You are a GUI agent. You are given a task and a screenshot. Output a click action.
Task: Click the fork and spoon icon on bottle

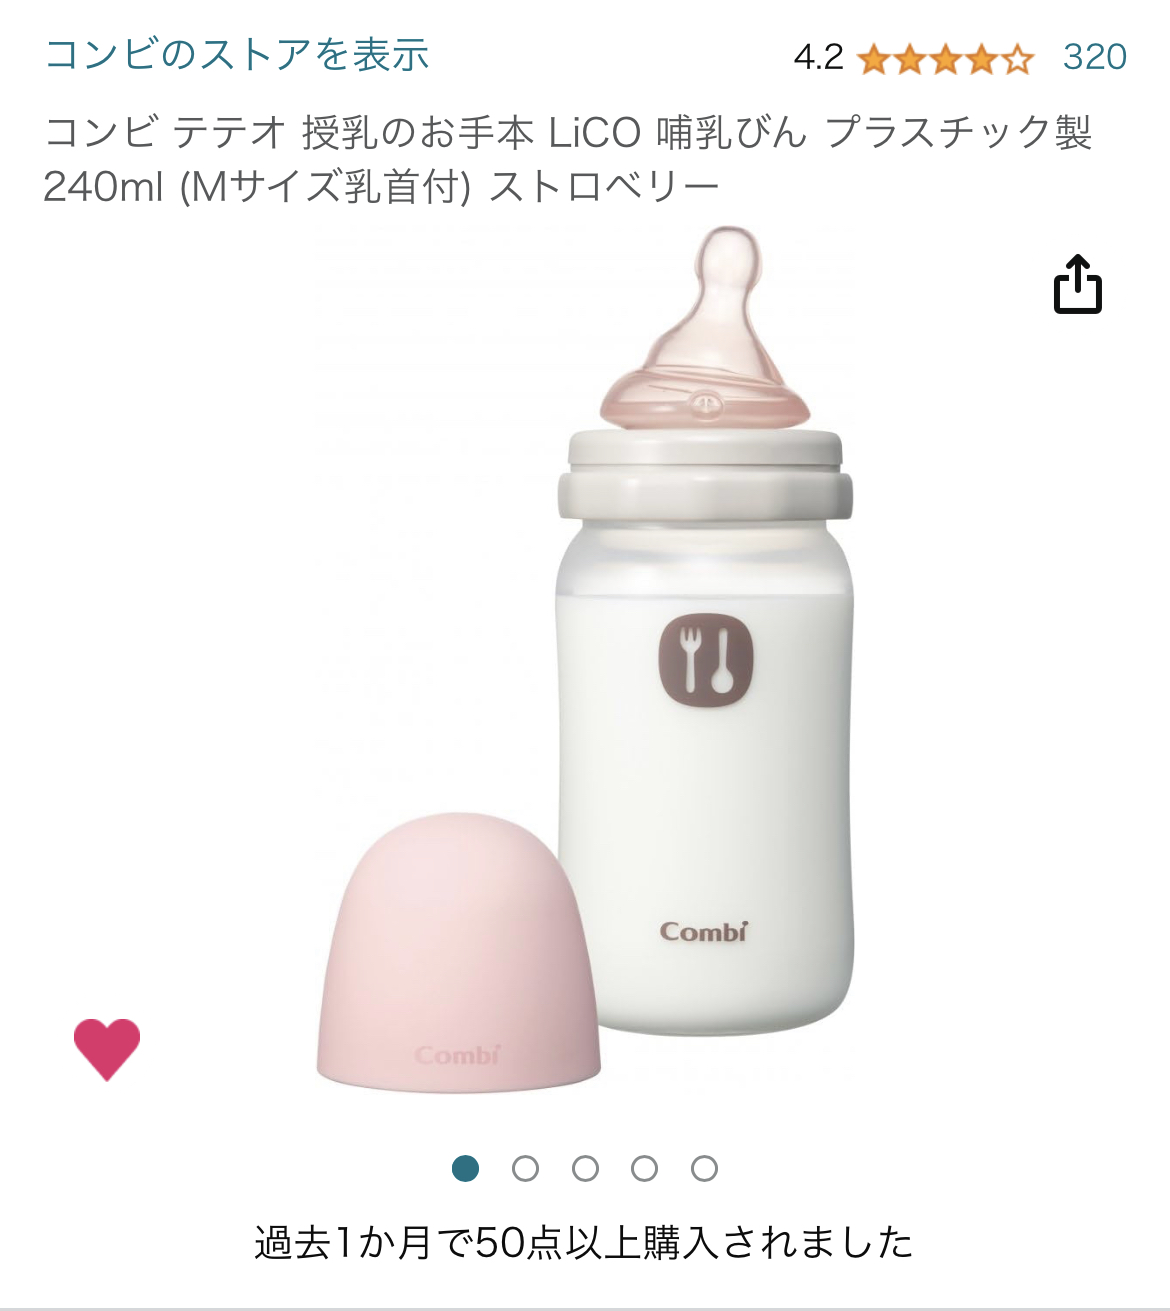[x=706, y=661]
